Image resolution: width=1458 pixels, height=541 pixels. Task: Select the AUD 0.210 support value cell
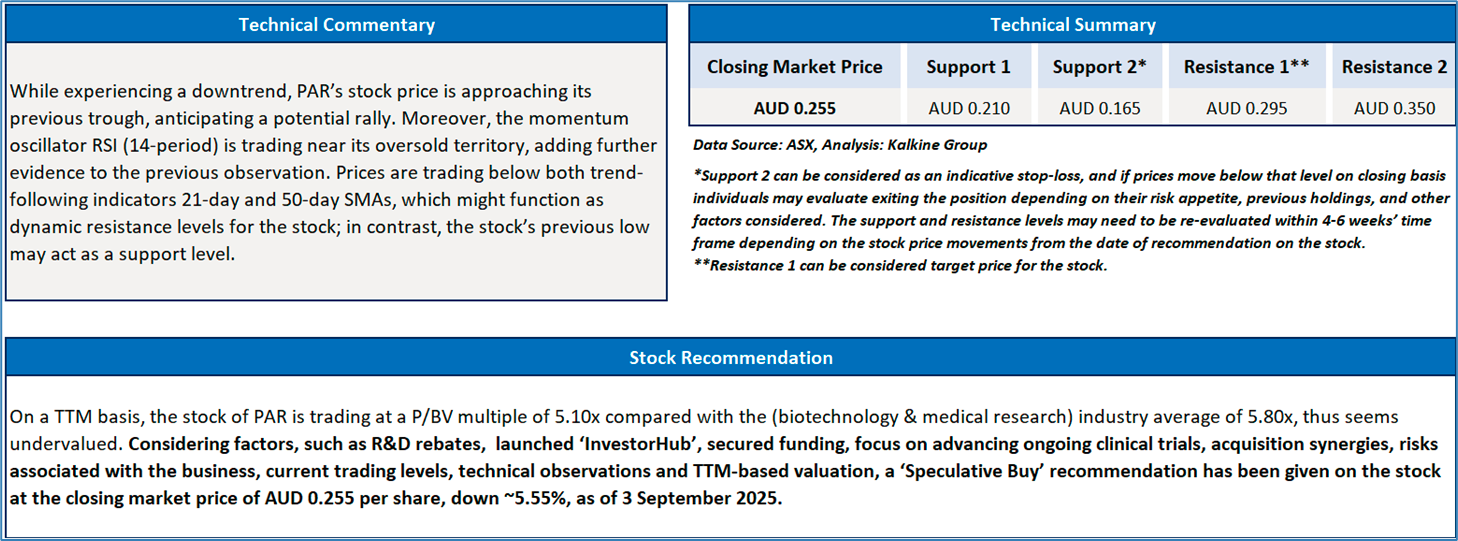[x=968, y=108]
